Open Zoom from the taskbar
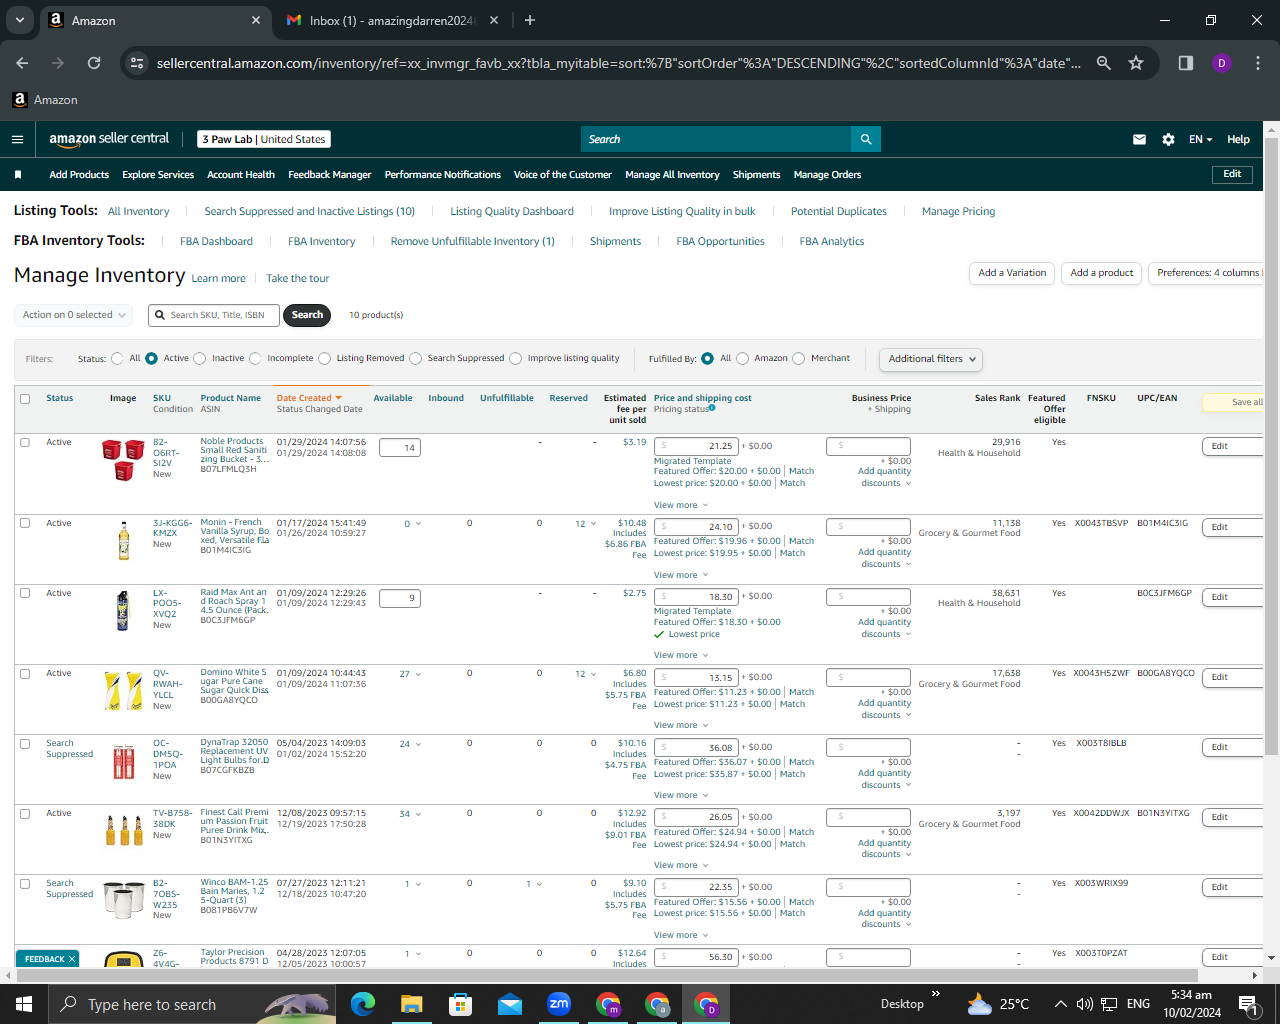This screenshot has width=1280, height=1024. pyautogui.click(x=559, y=1004)
